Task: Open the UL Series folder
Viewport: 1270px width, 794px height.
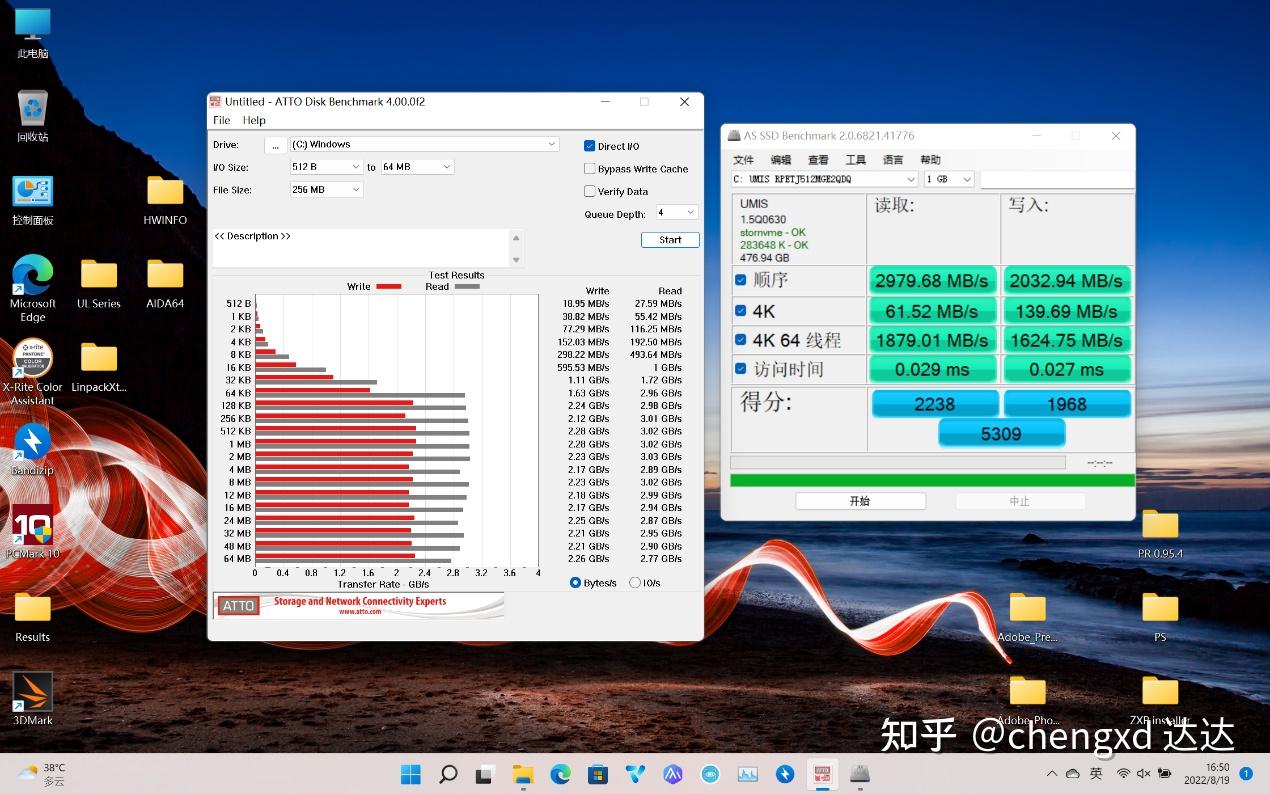Action: 99,283
